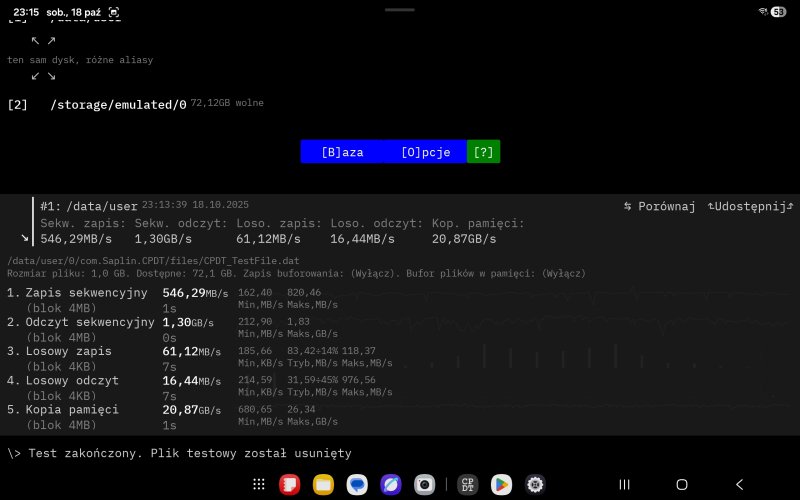Tap the CPDT app icon in taskbar

coord(467,484)
